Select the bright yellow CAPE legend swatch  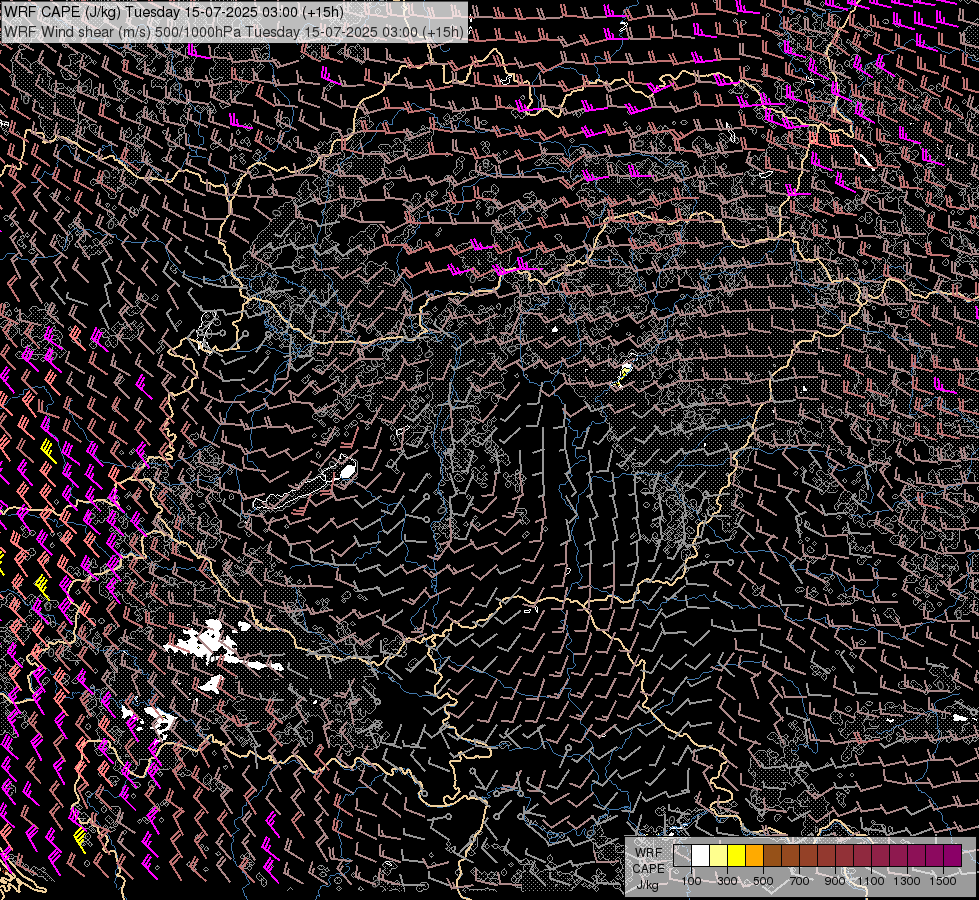pos(737,855)
